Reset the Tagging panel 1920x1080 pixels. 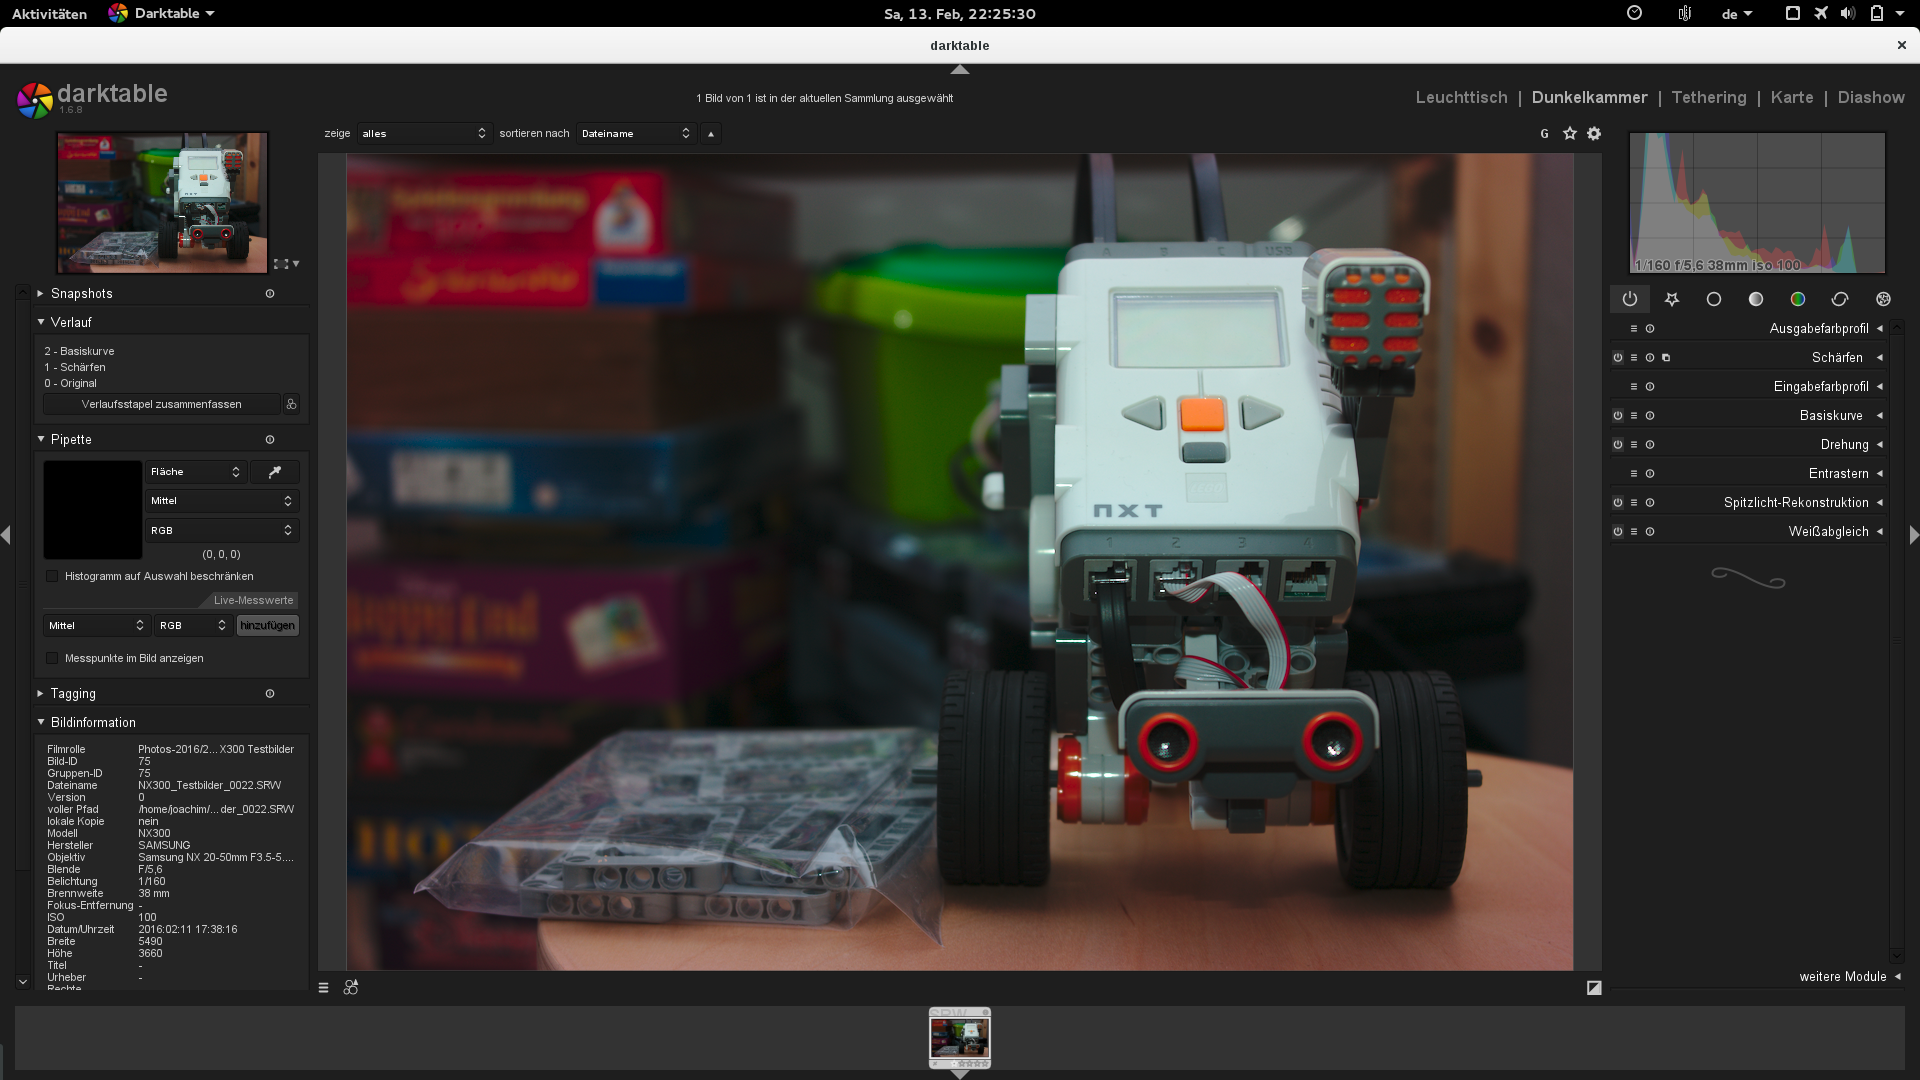point(270,694)
